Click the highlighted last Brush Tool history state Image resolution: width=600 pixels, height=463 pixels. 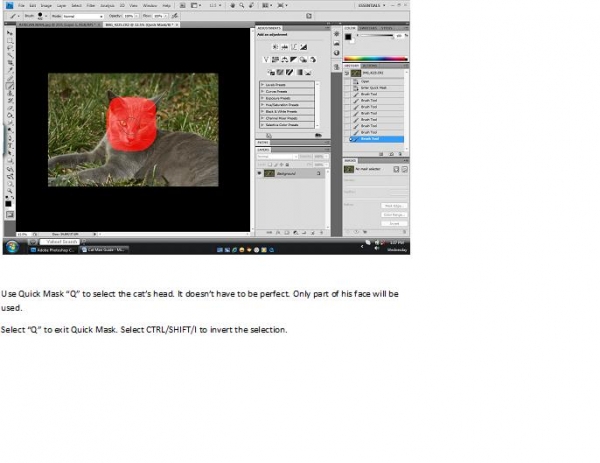point(377,139)
